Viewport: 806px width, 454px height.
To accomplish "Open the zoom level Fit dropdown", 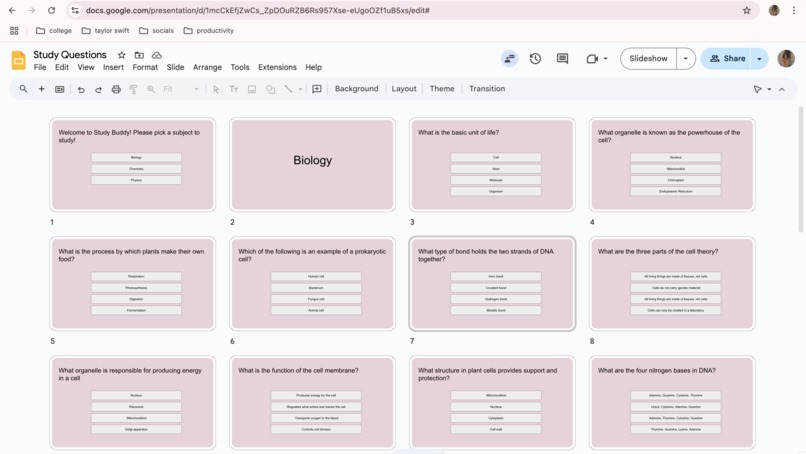I will click(x=180, y=89).
